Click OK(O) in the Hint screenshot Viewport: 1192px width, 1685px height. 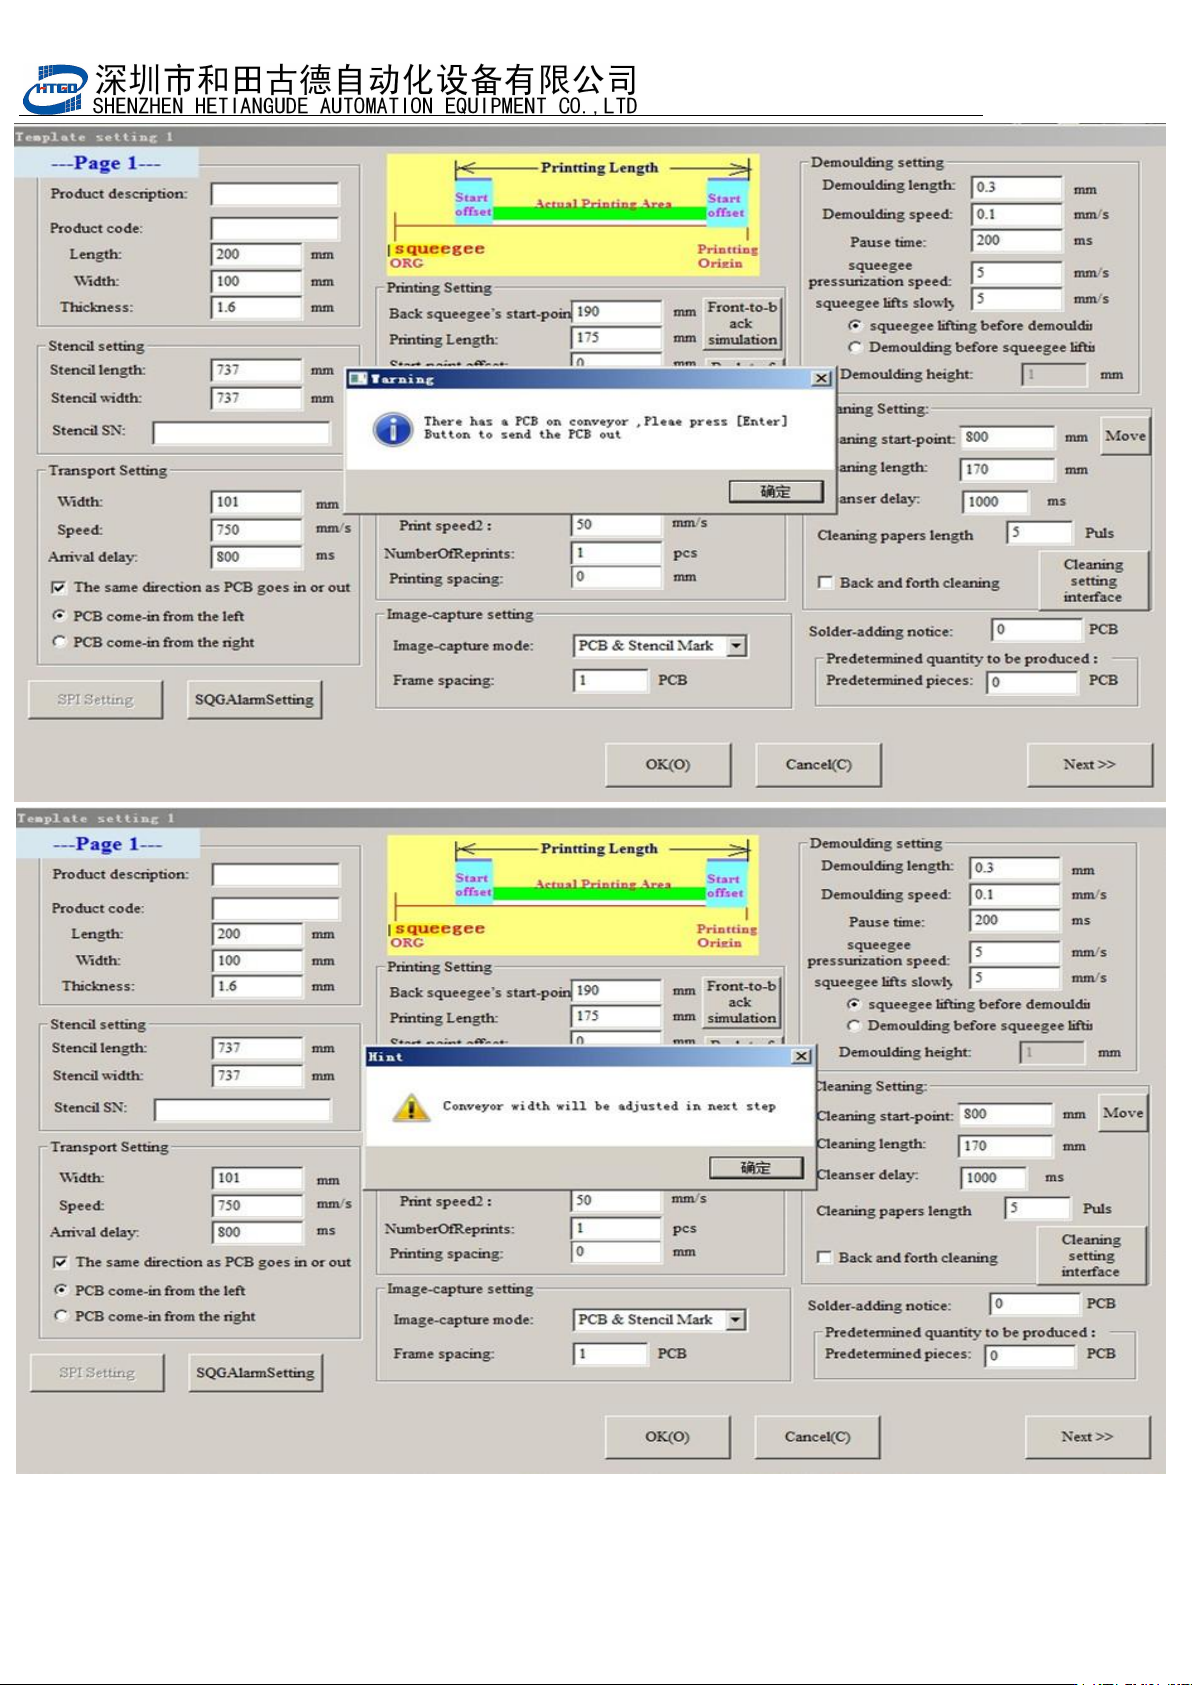(667, 1437)
